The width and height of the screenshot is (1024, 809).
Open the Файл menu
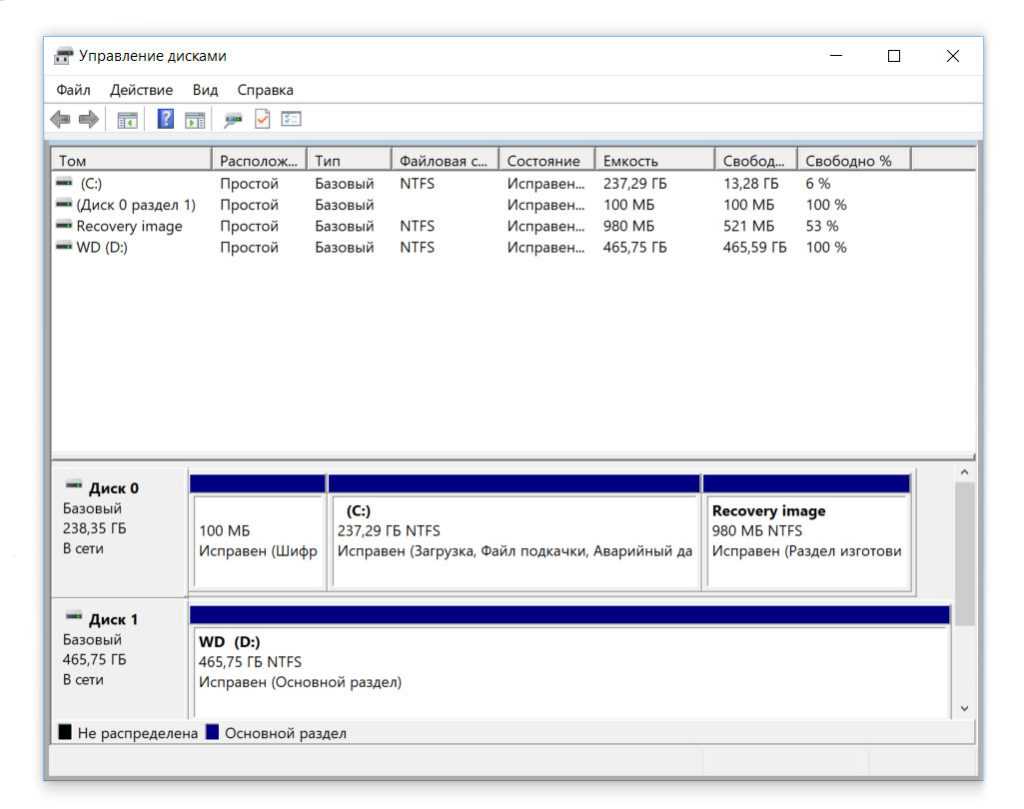74,90
